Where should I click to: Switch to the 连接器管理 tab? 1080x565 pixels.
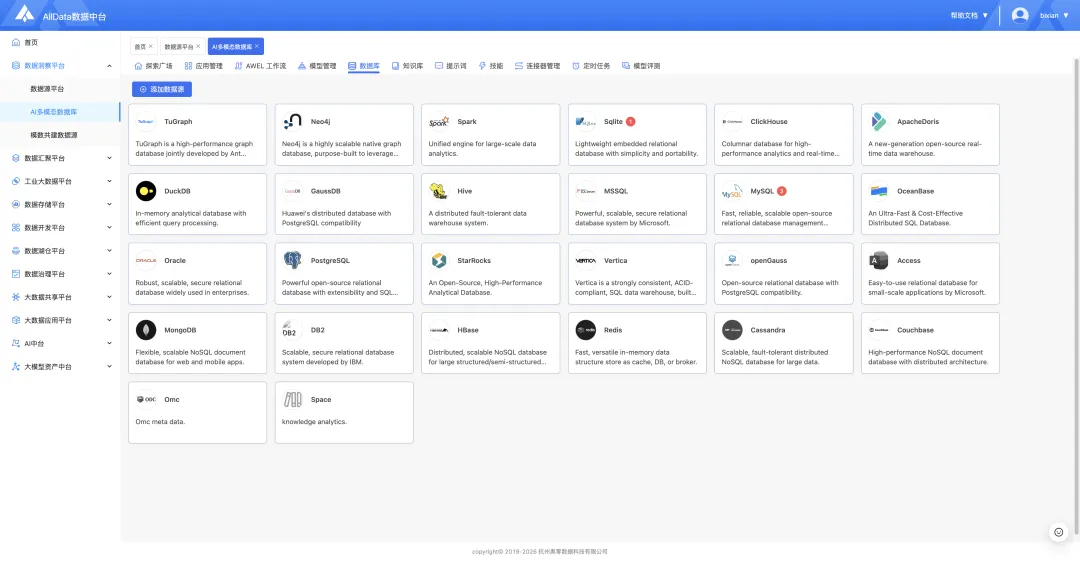point(537,66)
